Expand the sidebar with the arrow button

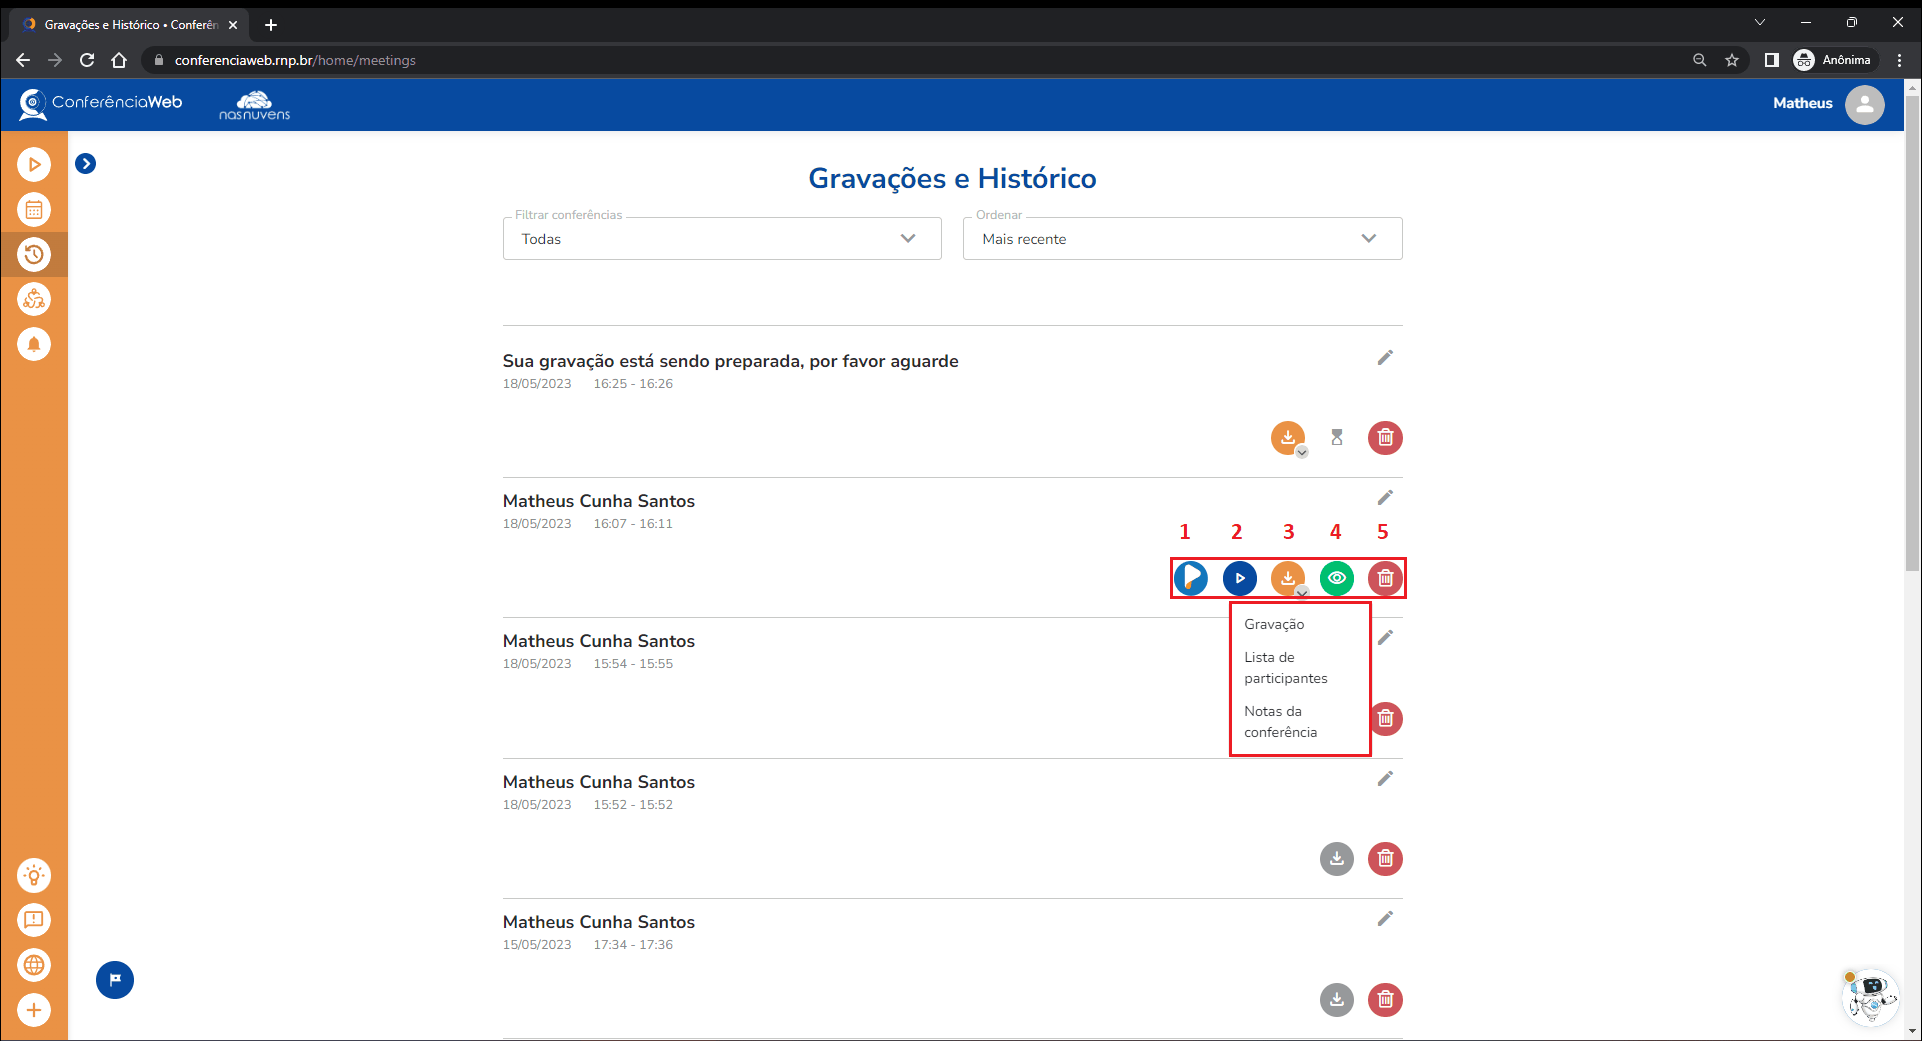coord(86,164)
